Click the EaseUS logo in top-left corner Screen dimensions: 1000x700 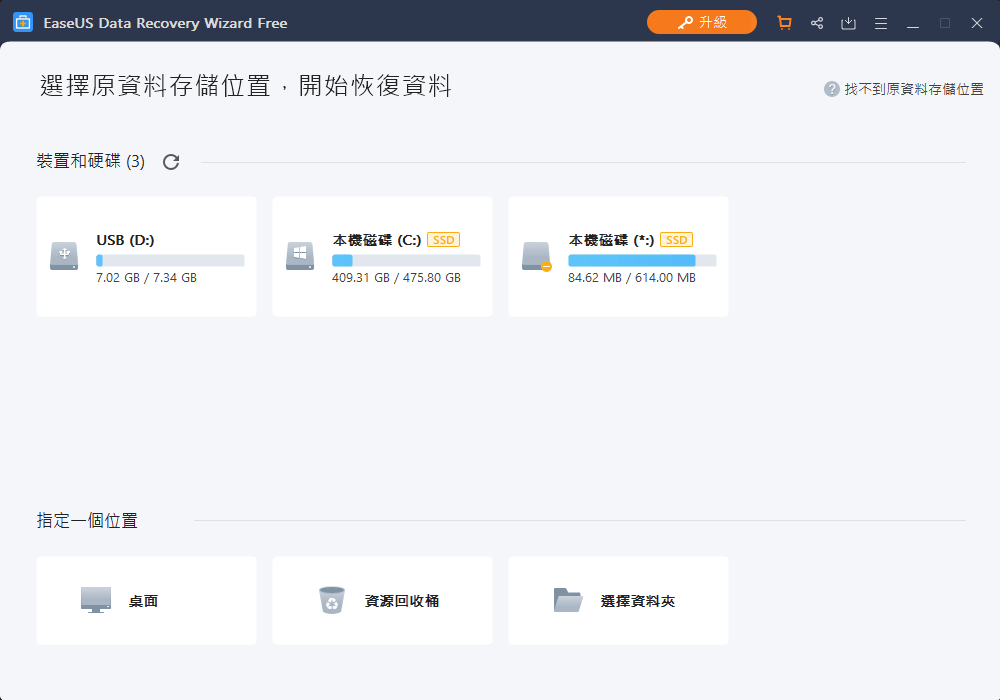pos(22,22)
